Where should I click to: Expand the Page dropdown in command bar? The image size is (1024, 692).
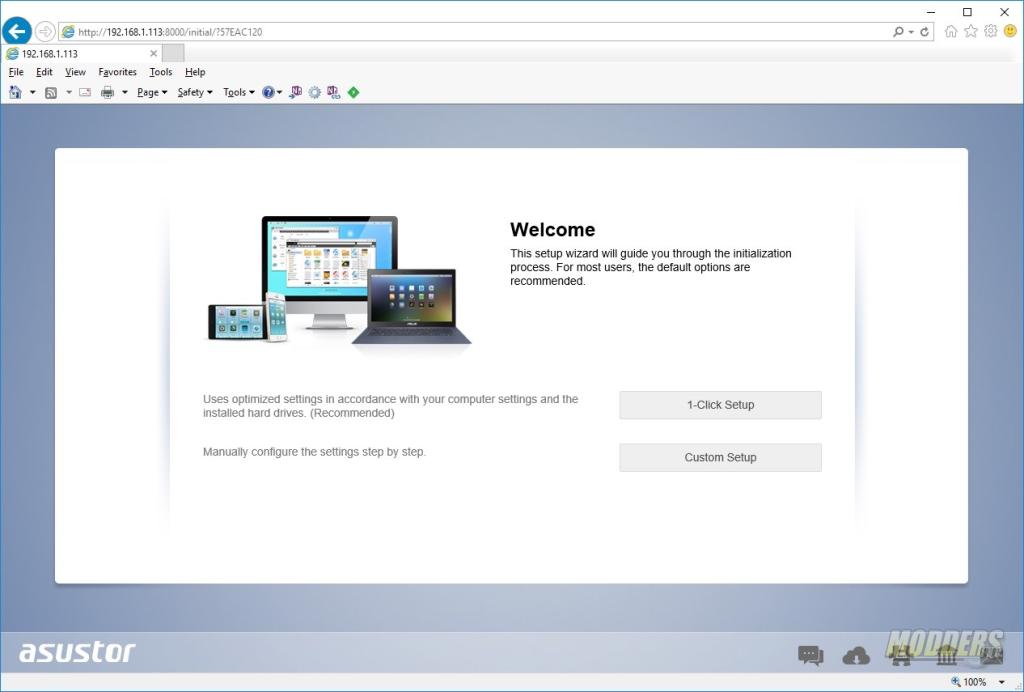[152, 92]
